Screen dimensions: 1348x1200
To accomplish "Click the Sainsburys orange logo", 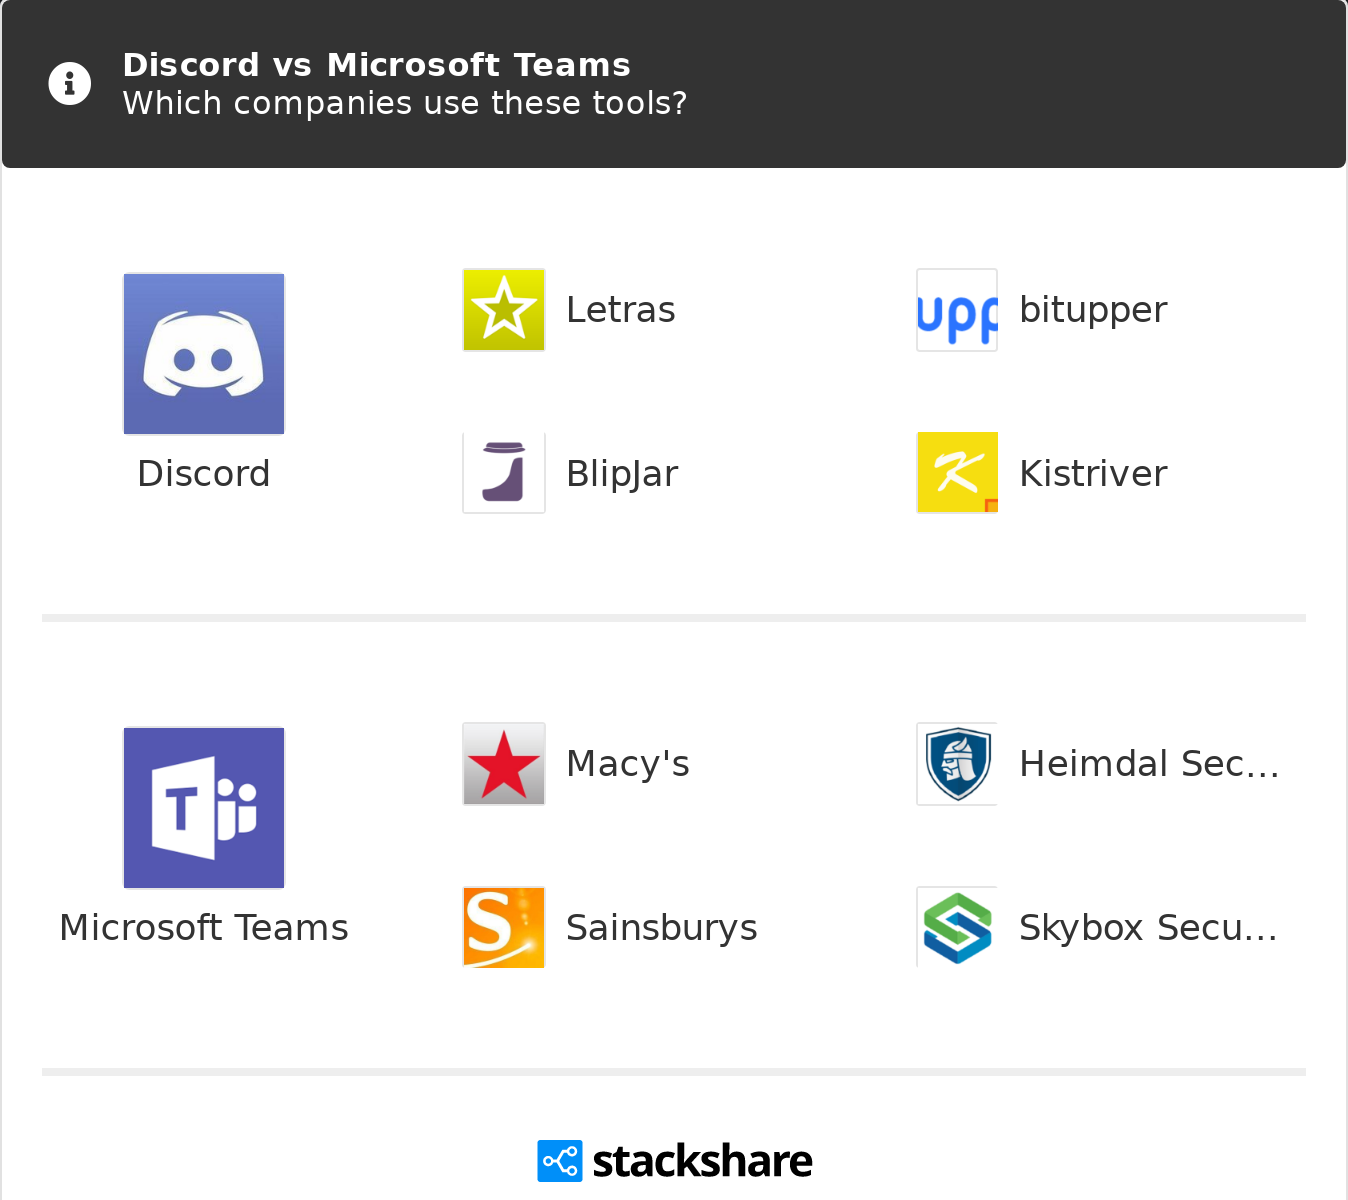I will point(504,927).
